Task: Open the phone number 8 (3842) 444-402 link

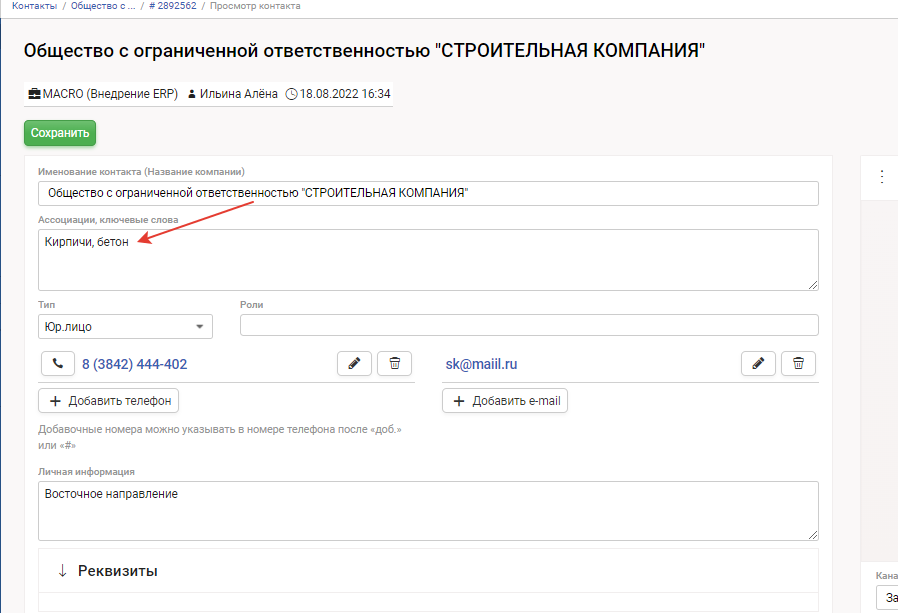Action: pos(134,364)
